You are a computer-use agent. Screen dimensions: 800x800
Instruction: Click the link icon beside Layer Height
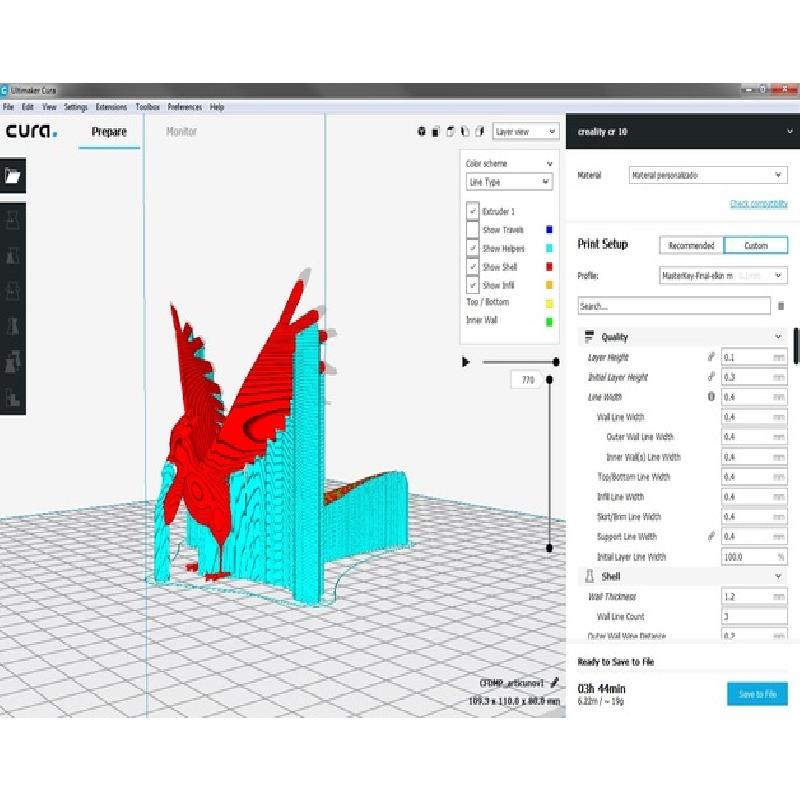pyautogui.click(x=711, y=357)
